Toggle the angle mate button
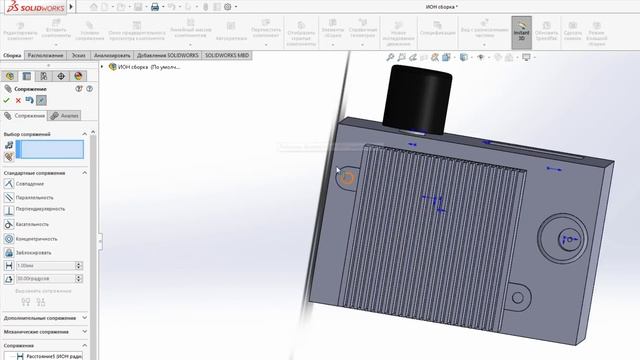This screenshot has height=360, width=640. [x=9, y=279]
